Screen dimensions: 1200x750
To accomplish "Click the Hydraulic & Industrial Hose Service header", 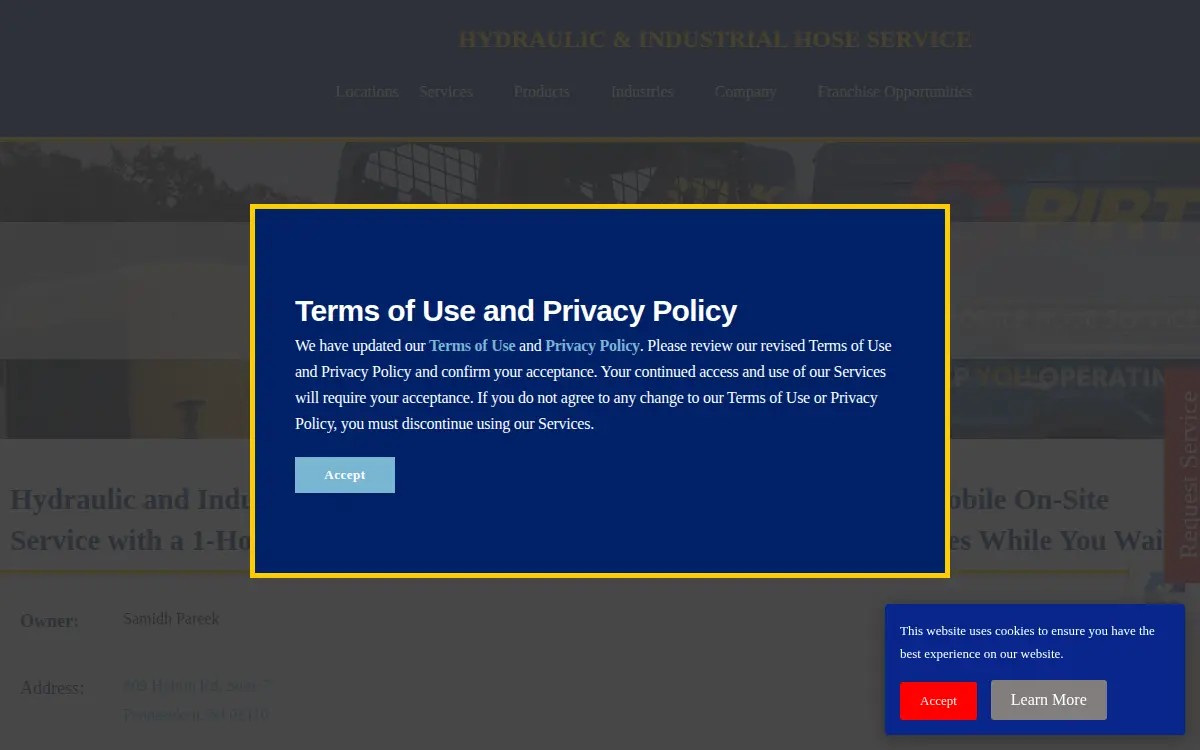I will [715, 40].
